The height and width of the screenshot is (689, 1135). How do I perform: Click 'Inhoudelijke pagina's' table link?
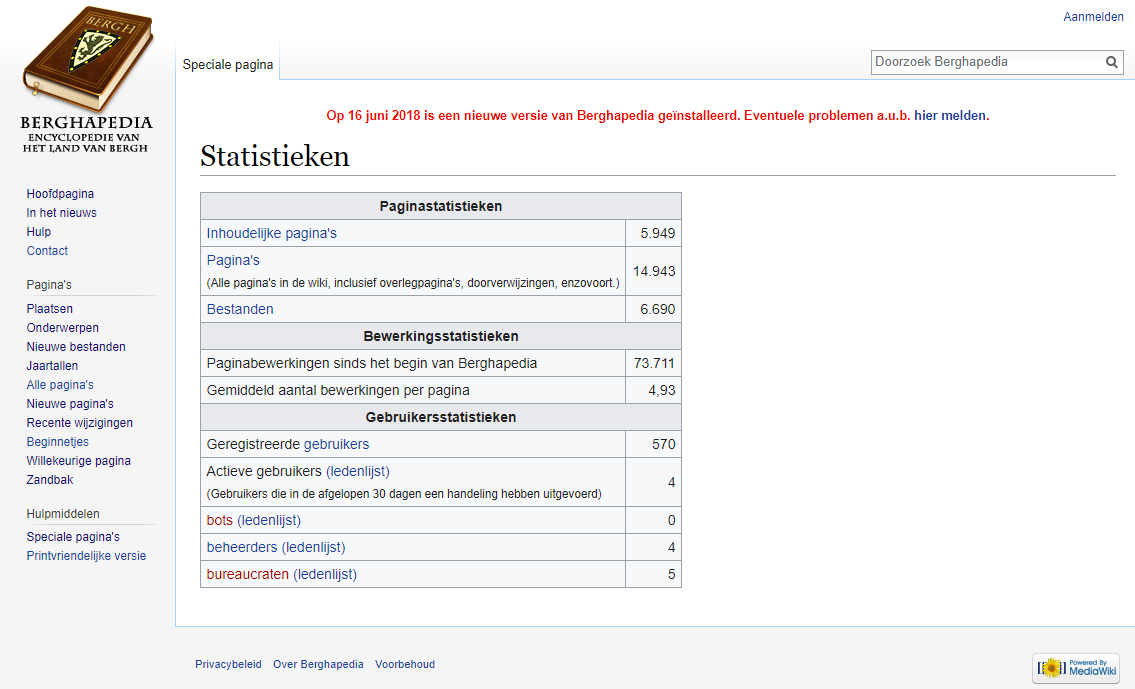coord(271,233)
